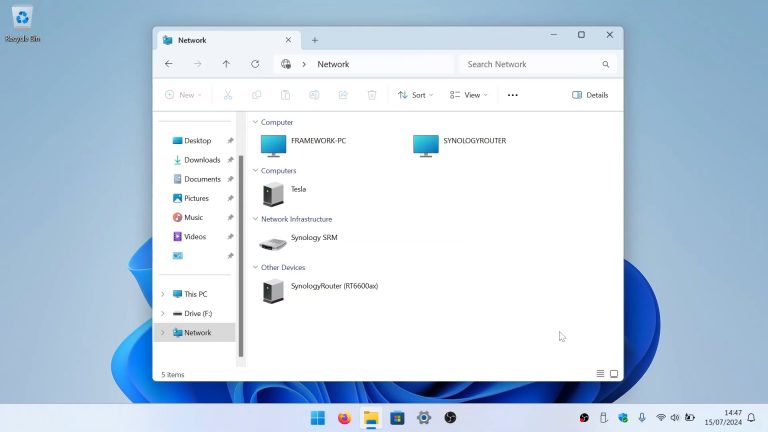Screen dimensions: 768x432
Task: Click the File Explorer taskbar icon
Action: click(x=371, y=418)
